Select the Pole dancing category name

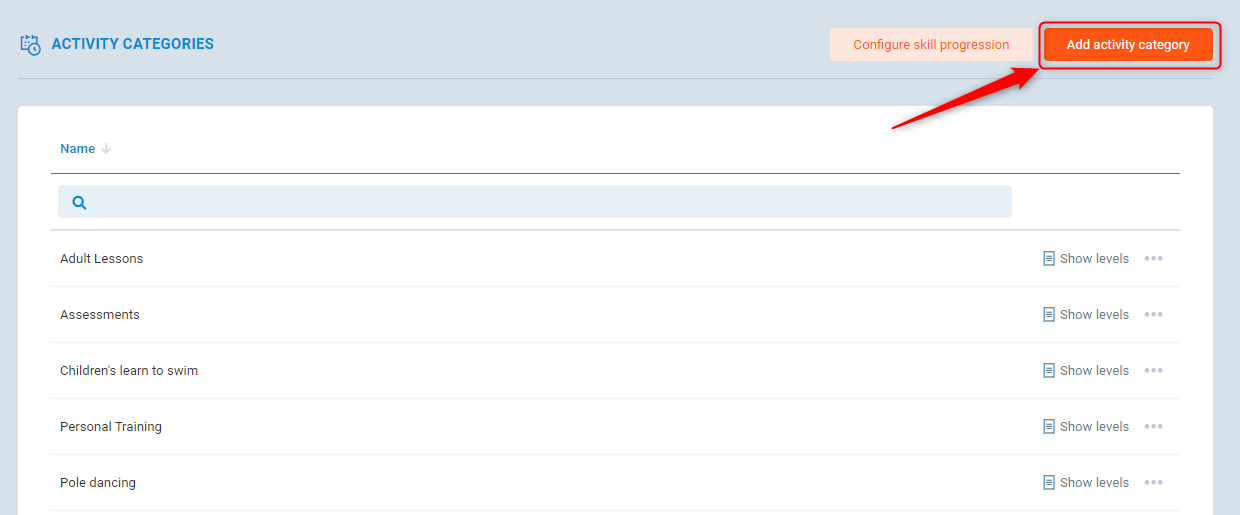[98, 483]
